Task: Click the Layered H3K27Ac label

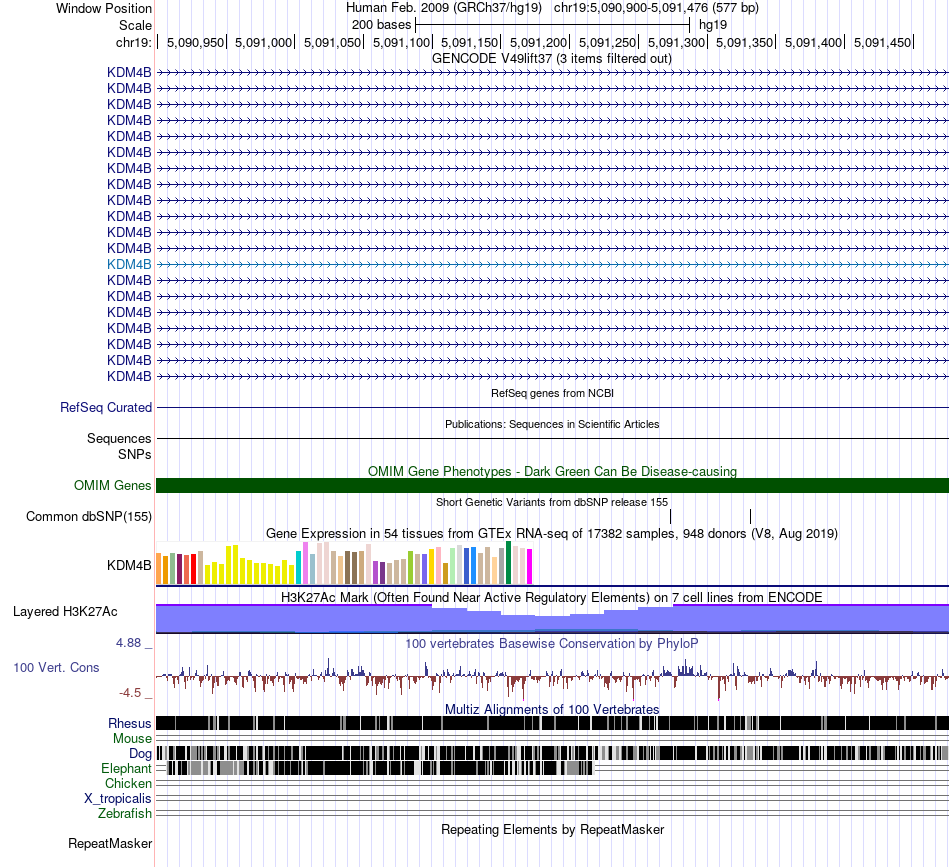Action: tap(65, 611)
